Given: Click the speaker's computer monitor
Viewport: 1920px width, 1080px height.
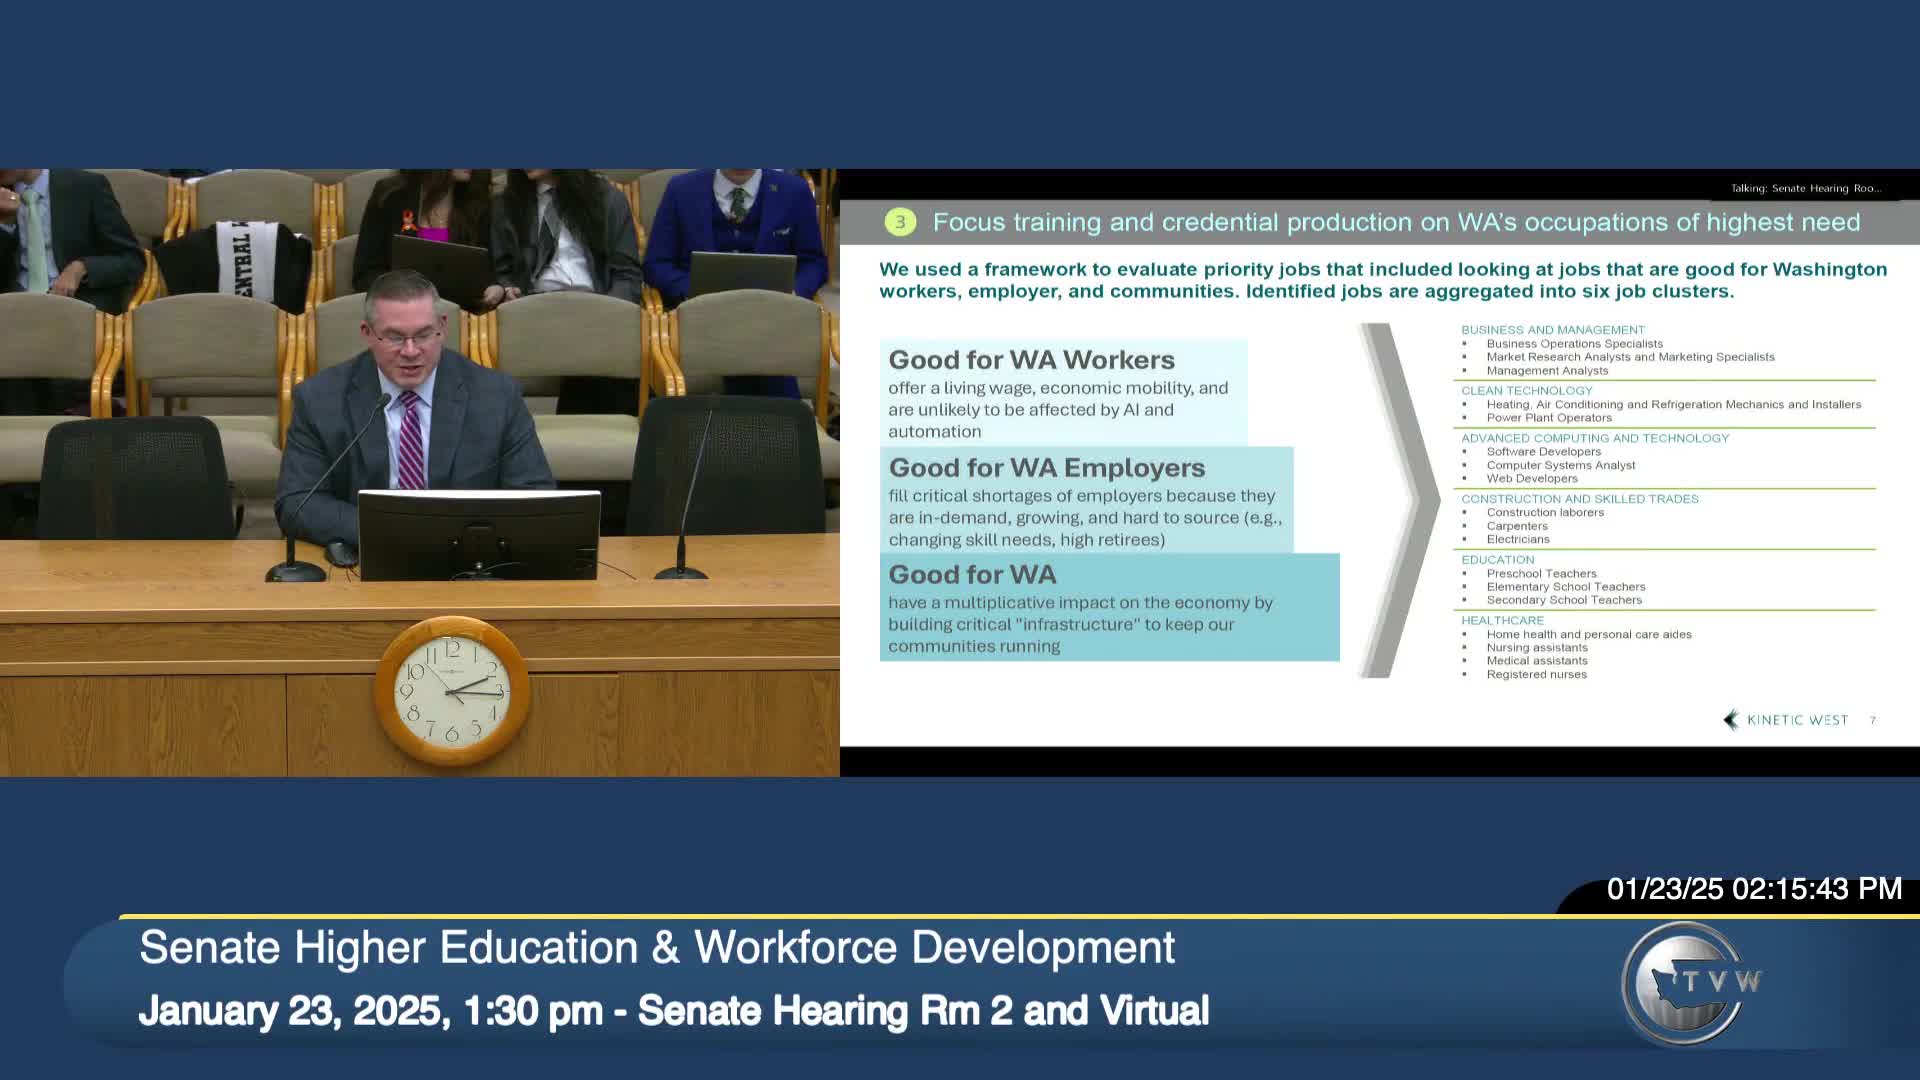Looking at the screenshot, I should pyautogui.click(x=479, y=534).
